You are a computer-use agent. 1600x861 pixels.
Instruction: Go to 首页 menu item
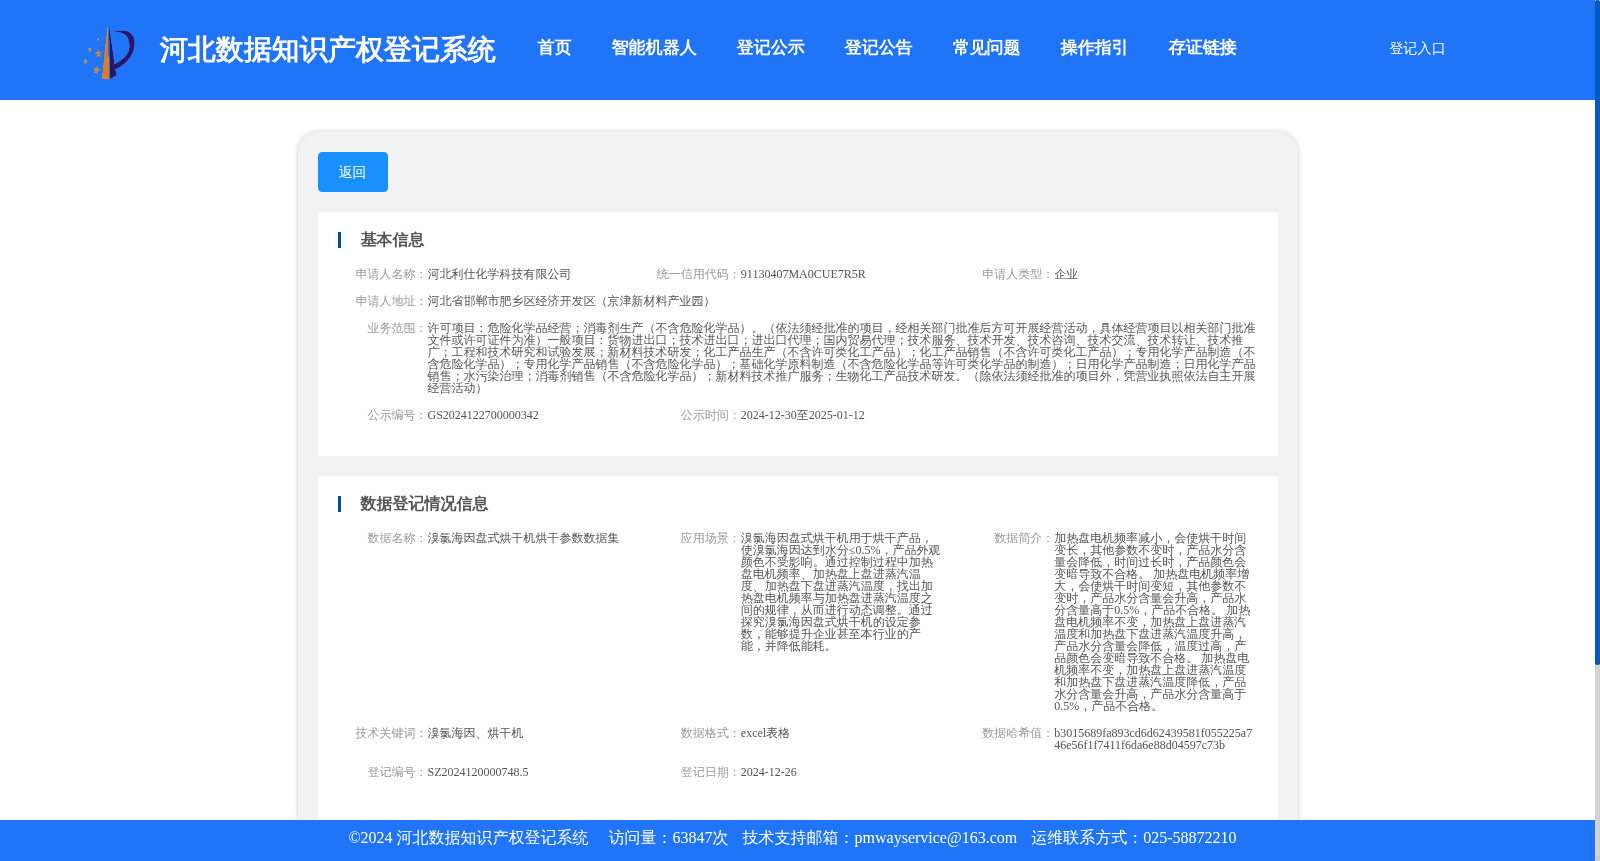[x=554, y=48]
